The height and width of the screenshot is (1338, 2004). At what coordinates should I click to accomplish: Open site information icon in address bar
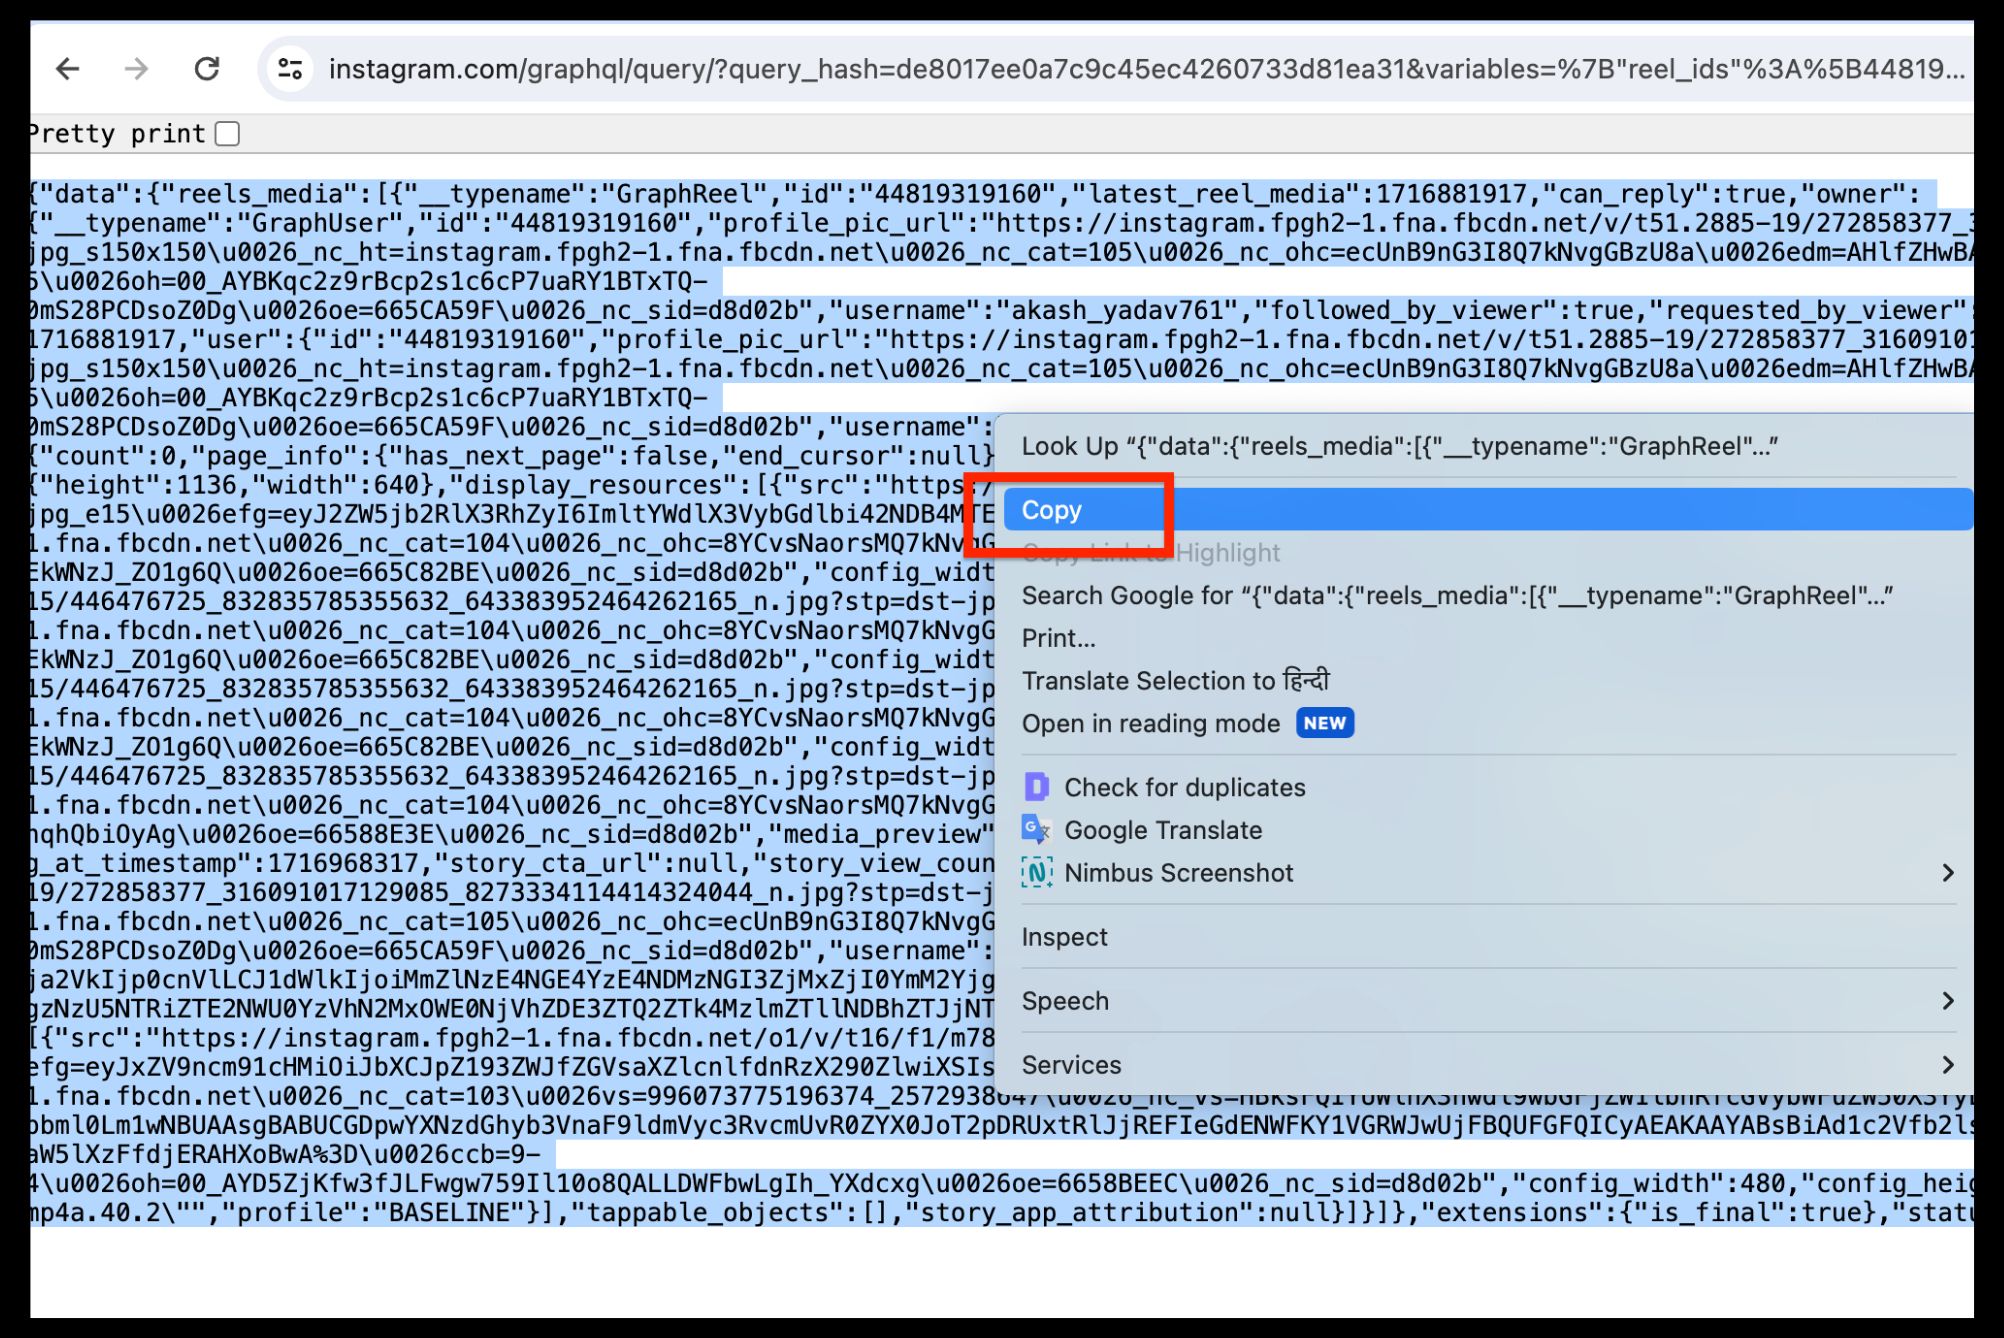pyautogui.click(x=290, y=69)
